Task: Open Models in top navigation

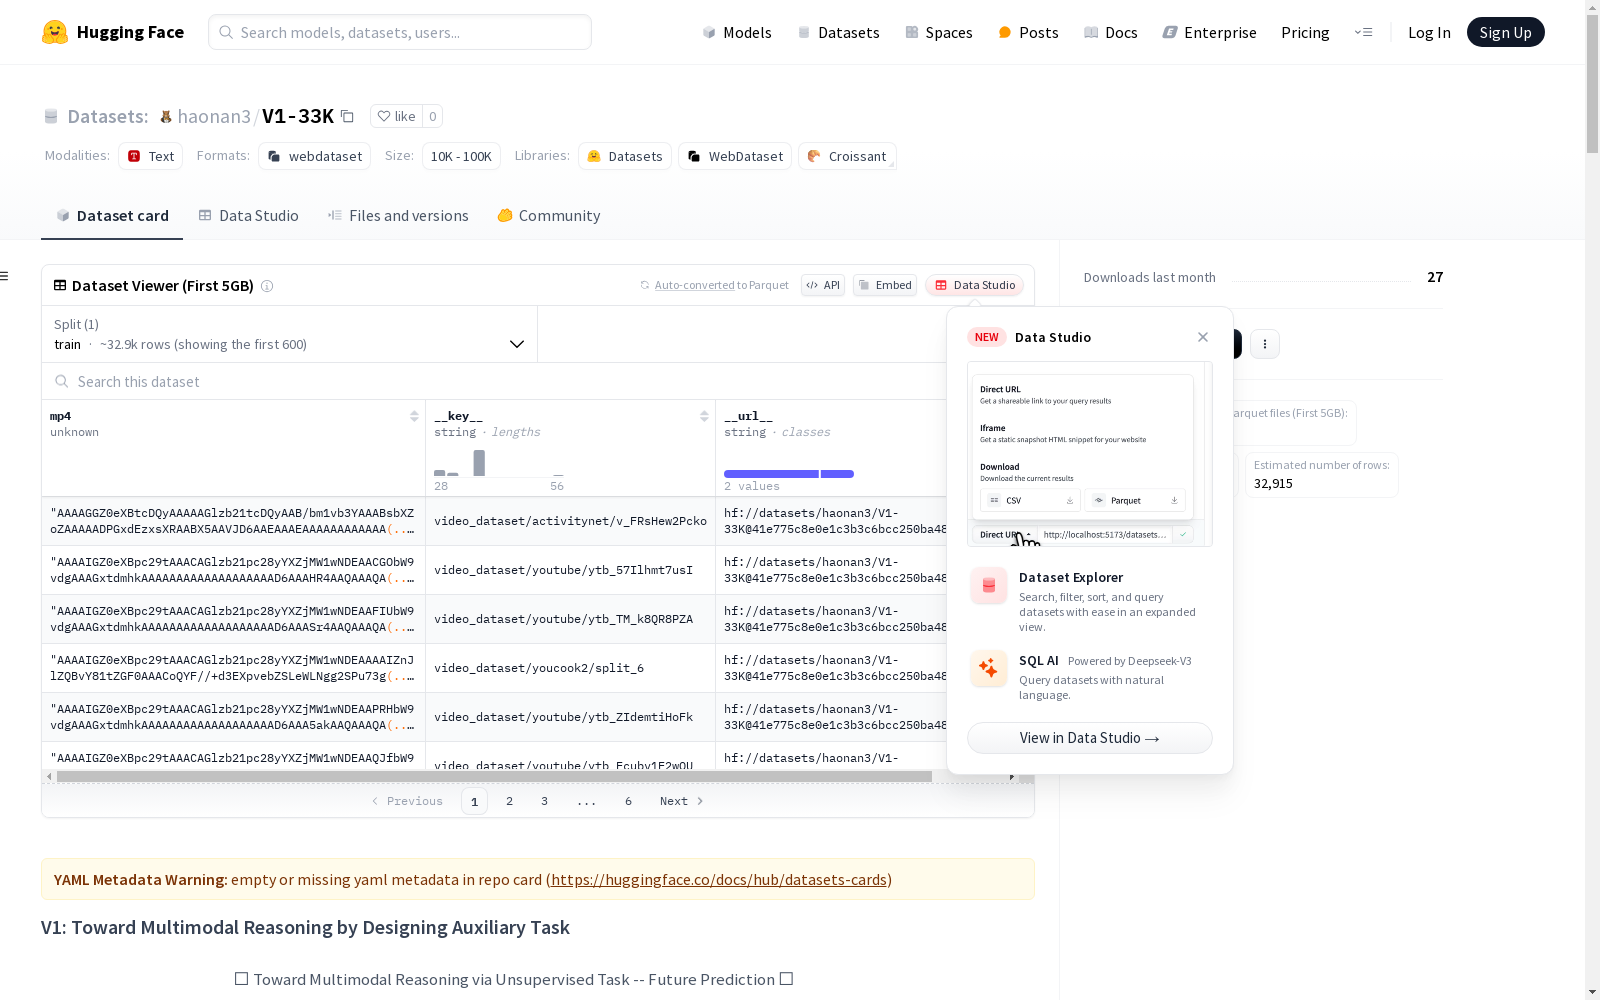Action: [x=737, y=32]
